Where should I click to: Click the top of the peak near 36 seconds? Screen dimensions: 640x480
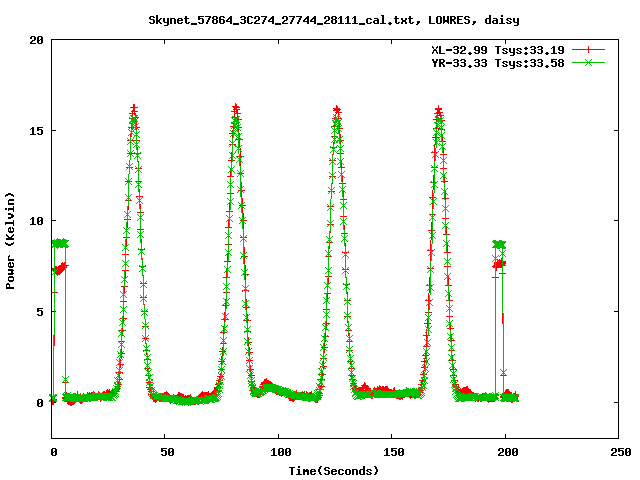(134, 110)
